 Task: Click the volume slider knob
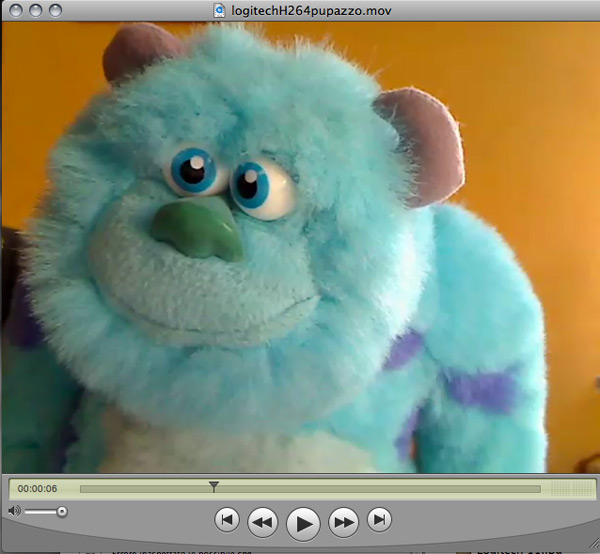(62, 512)
